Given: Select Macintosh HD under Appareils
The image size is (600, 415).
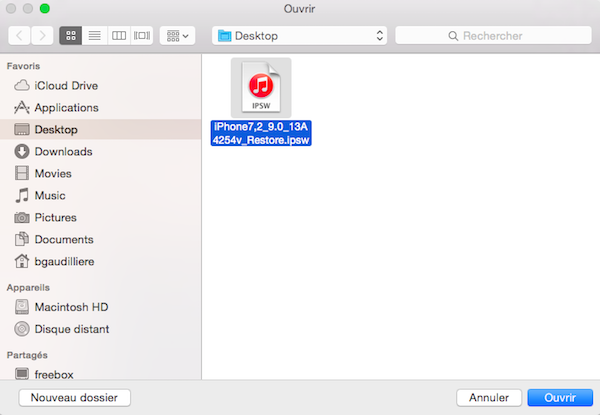Looking at the screenshot, I should point(100,307).
